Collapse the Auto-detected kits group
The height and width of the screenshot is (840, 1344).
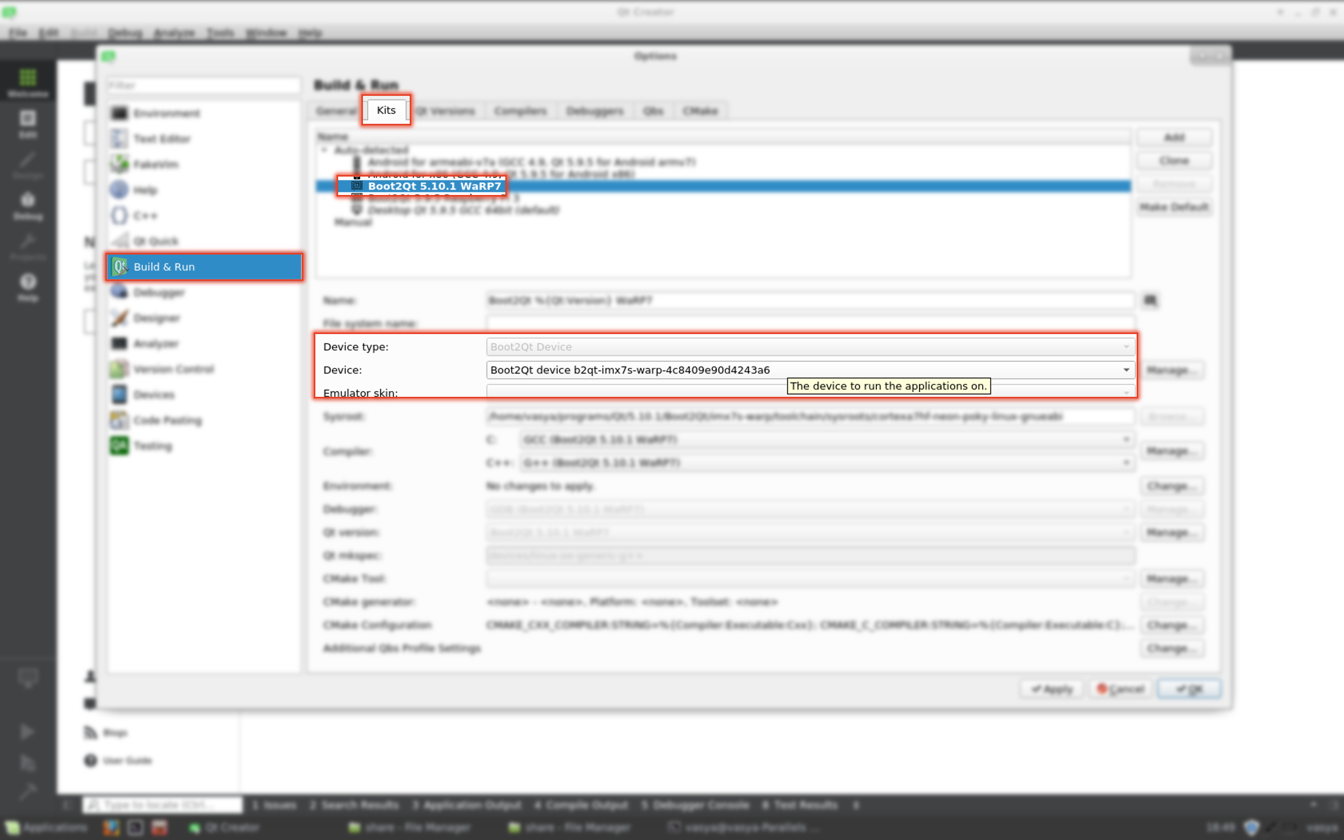point(324,150)
